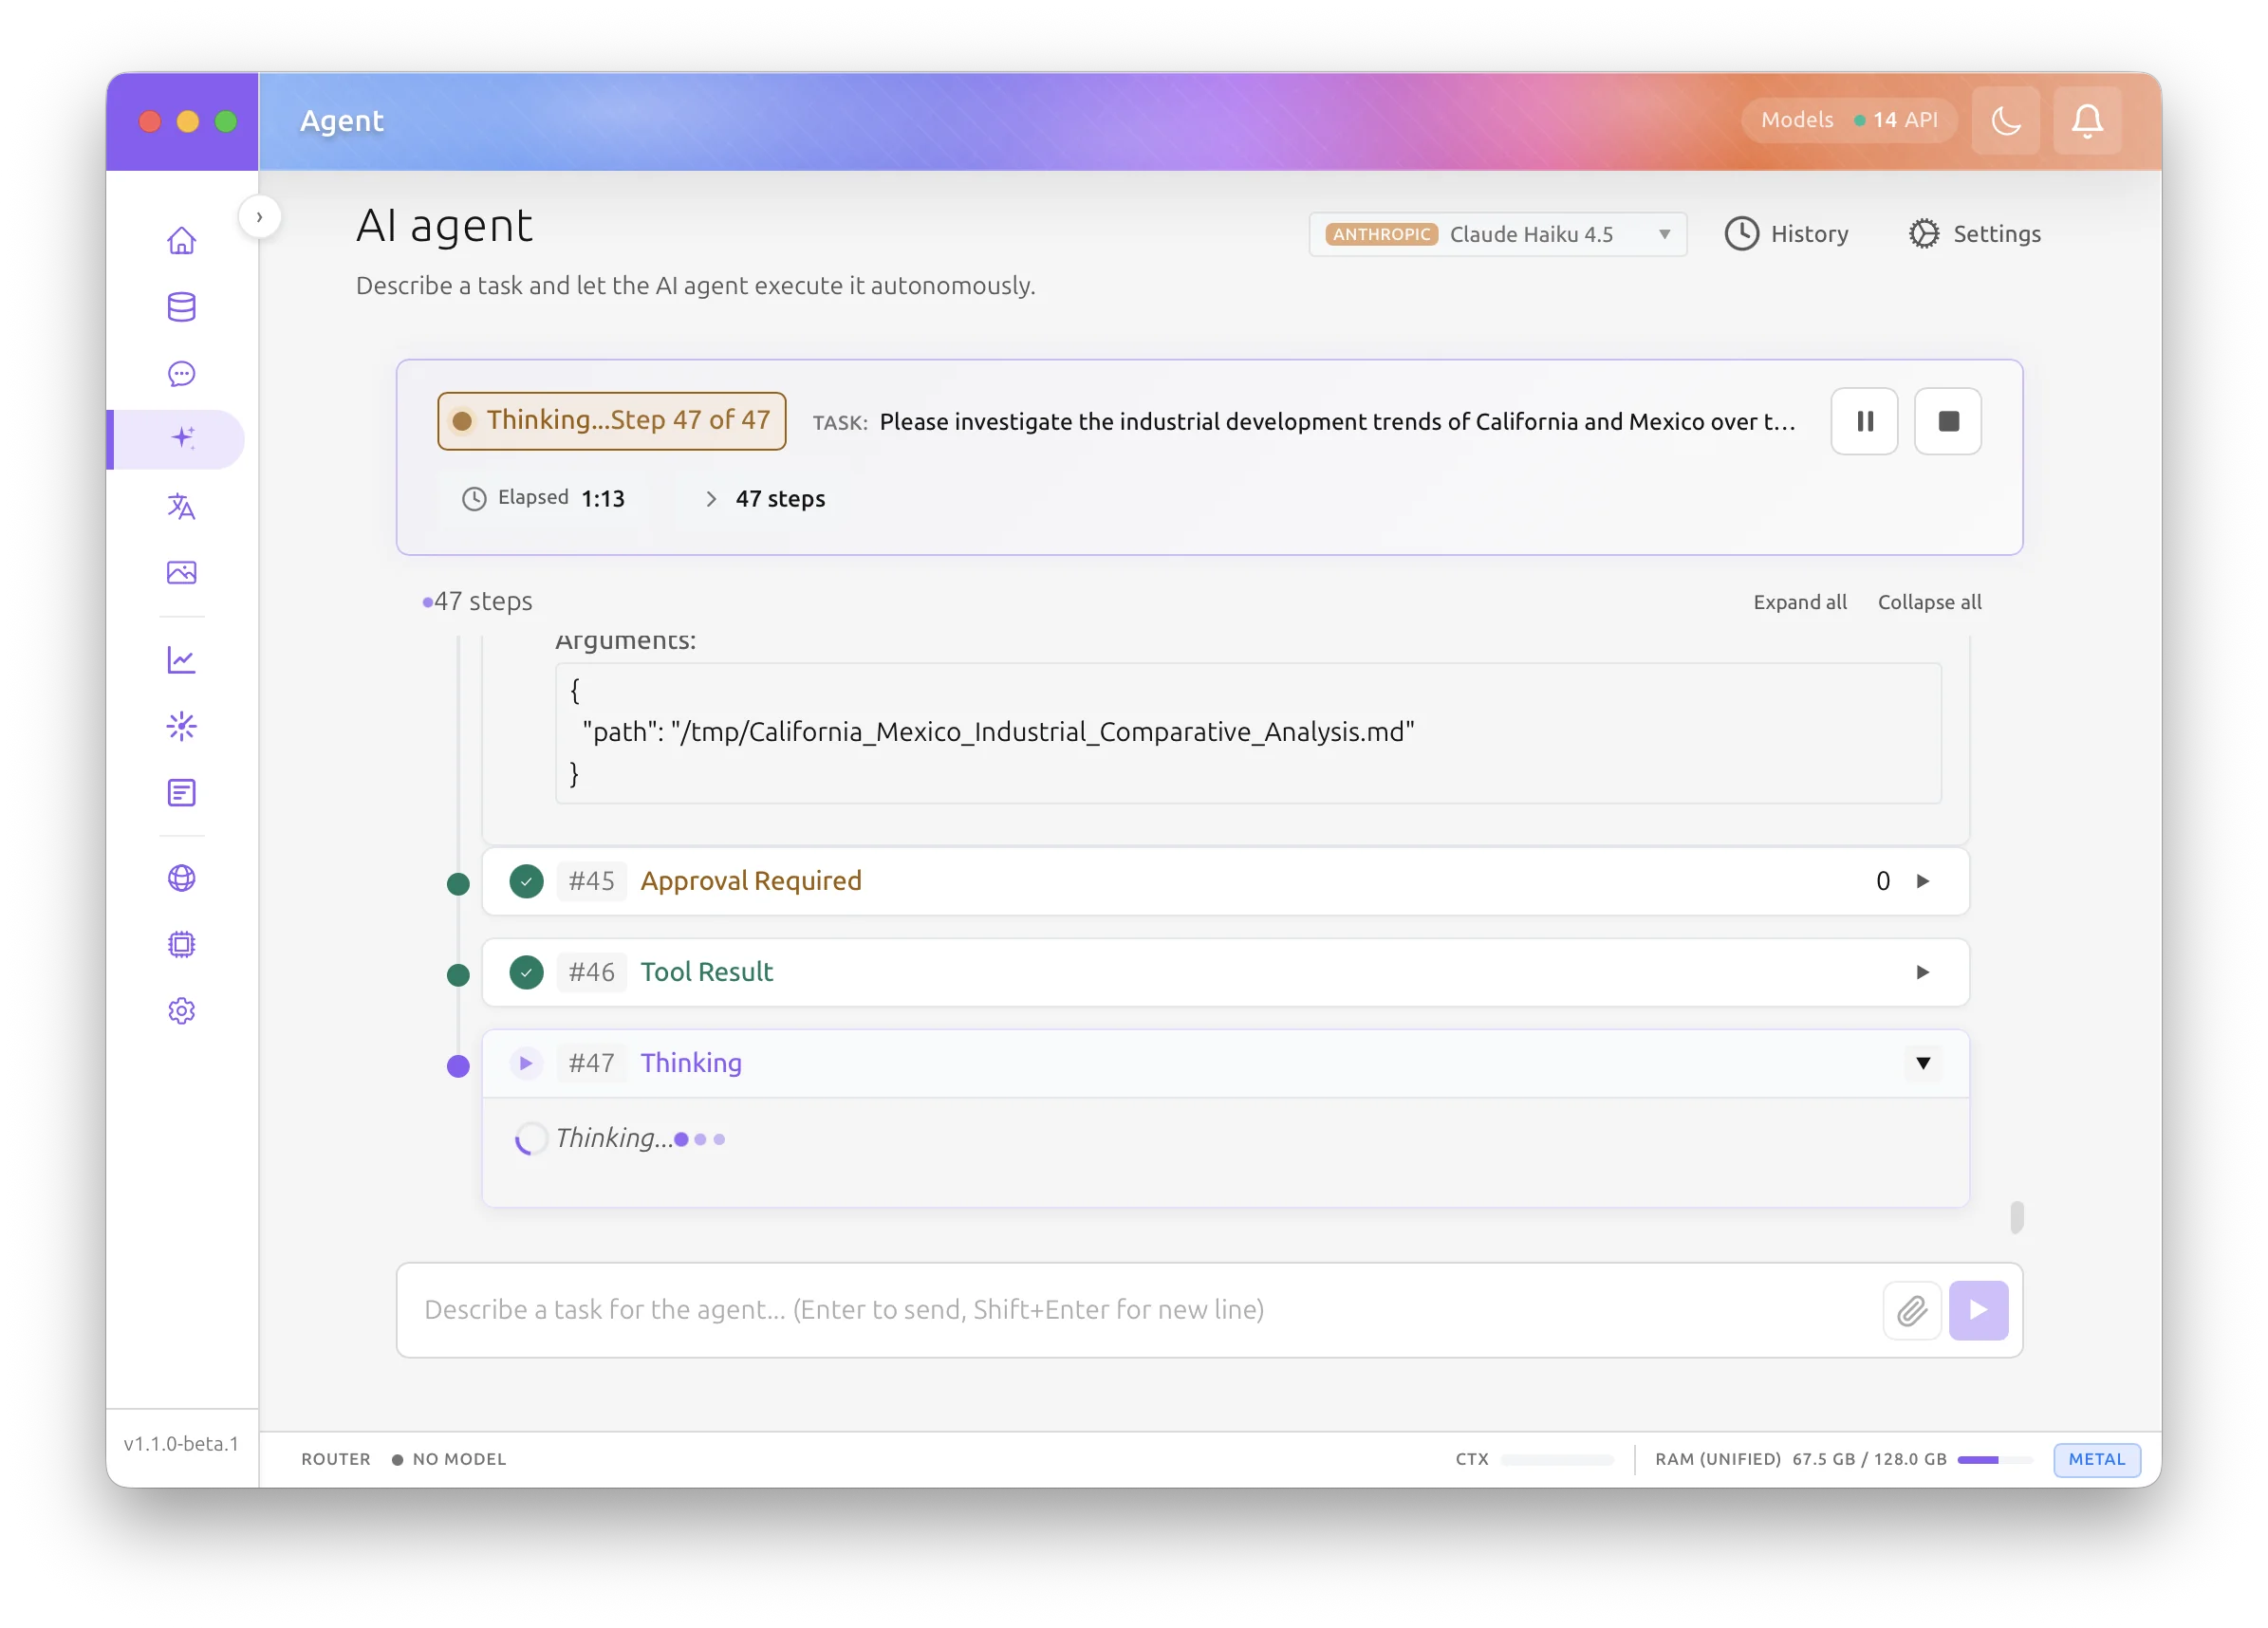The image size is (2268, 1628).
Task: Open the analytics chart sidebar icon
Action: (181, 660)
